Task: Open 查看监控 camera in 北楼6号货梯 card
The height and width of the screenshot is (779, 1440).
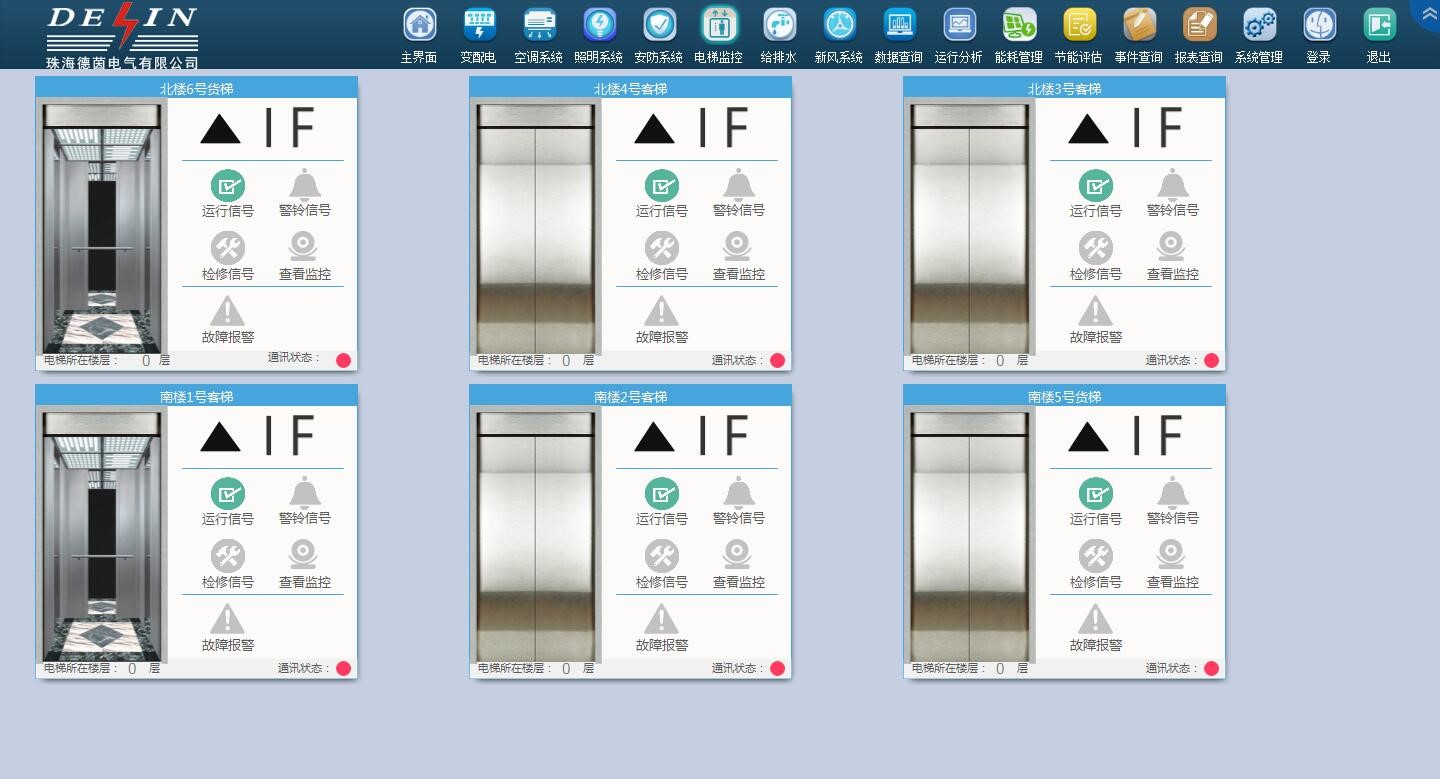Action: [x=305, y=247]
